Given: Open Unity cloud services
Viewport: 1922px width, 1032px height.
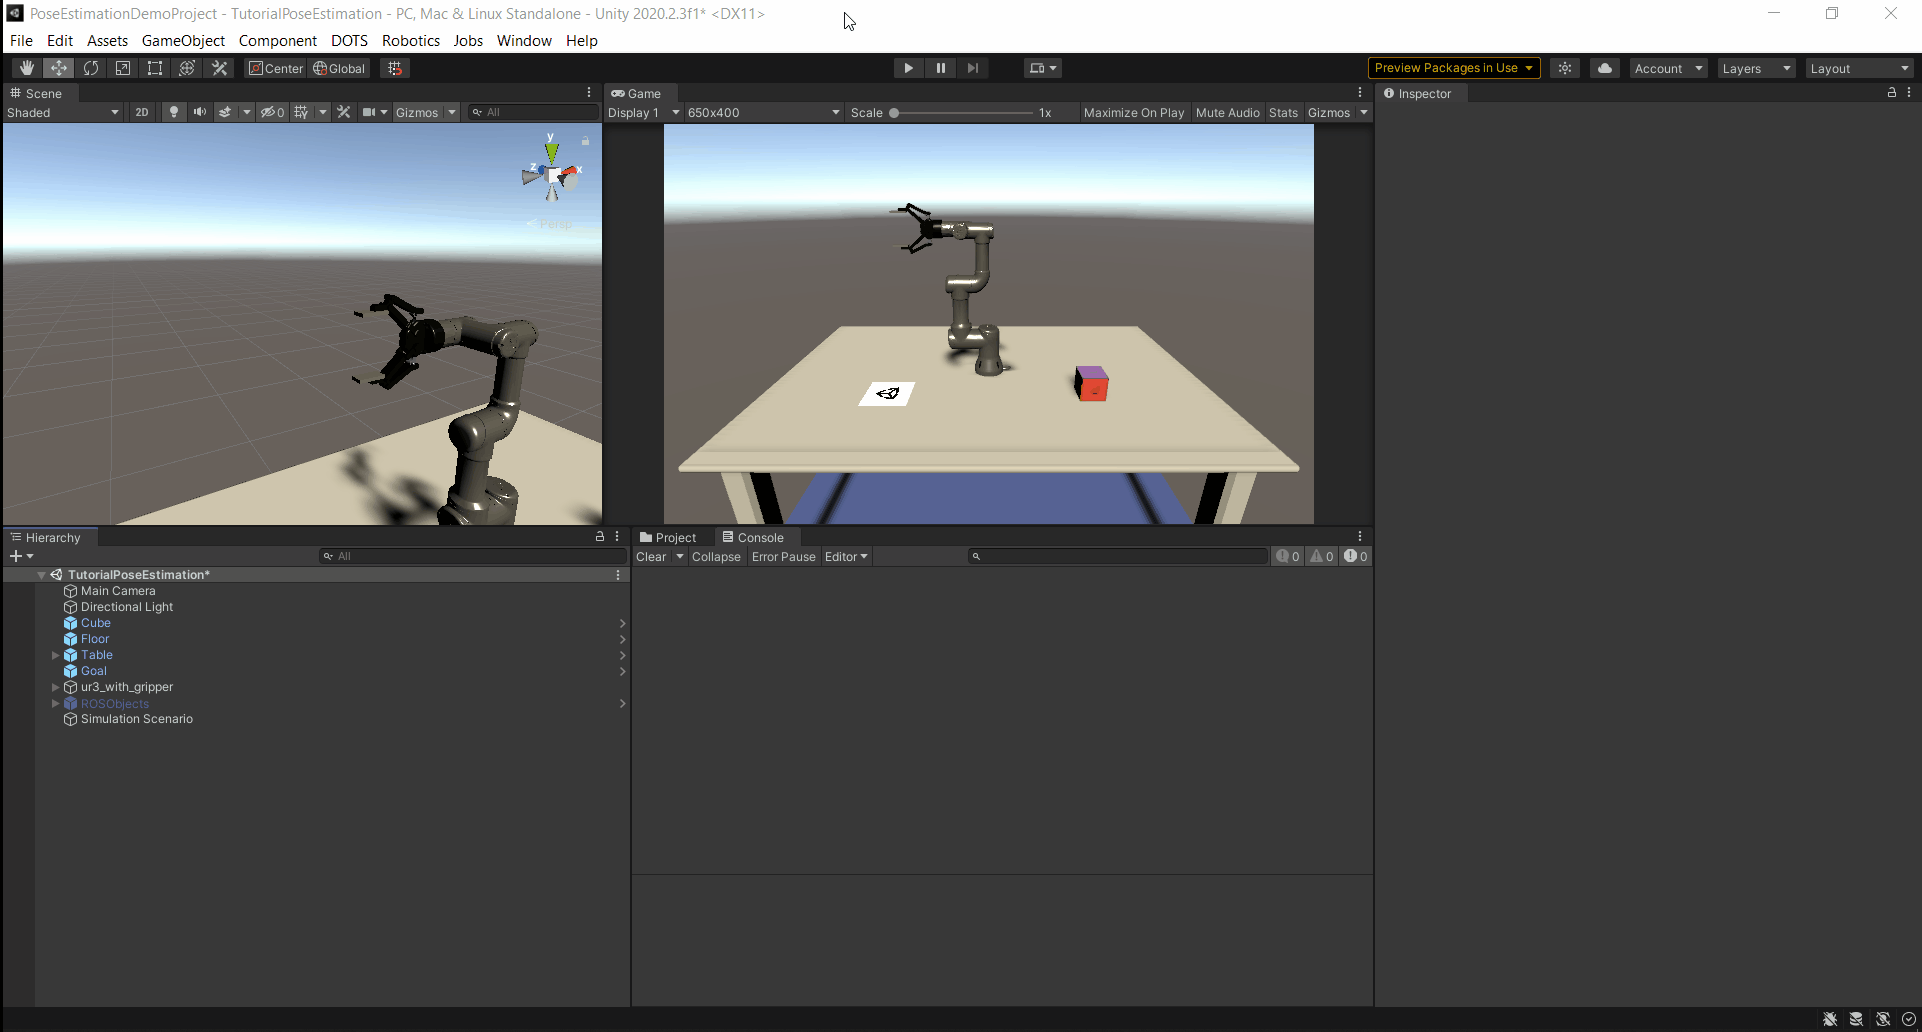Looking at the screenshot, I should click(x=1605, y=68).
